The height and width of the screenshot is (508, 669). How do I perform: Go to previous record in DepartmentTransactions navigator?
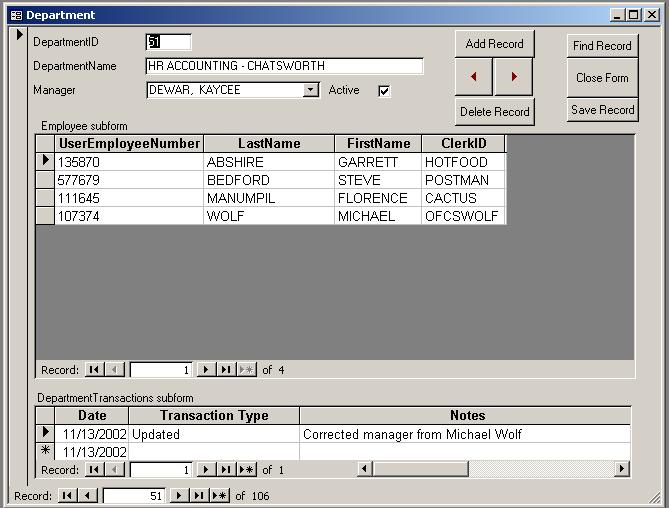pyautogui.click(x=114, y=470)
